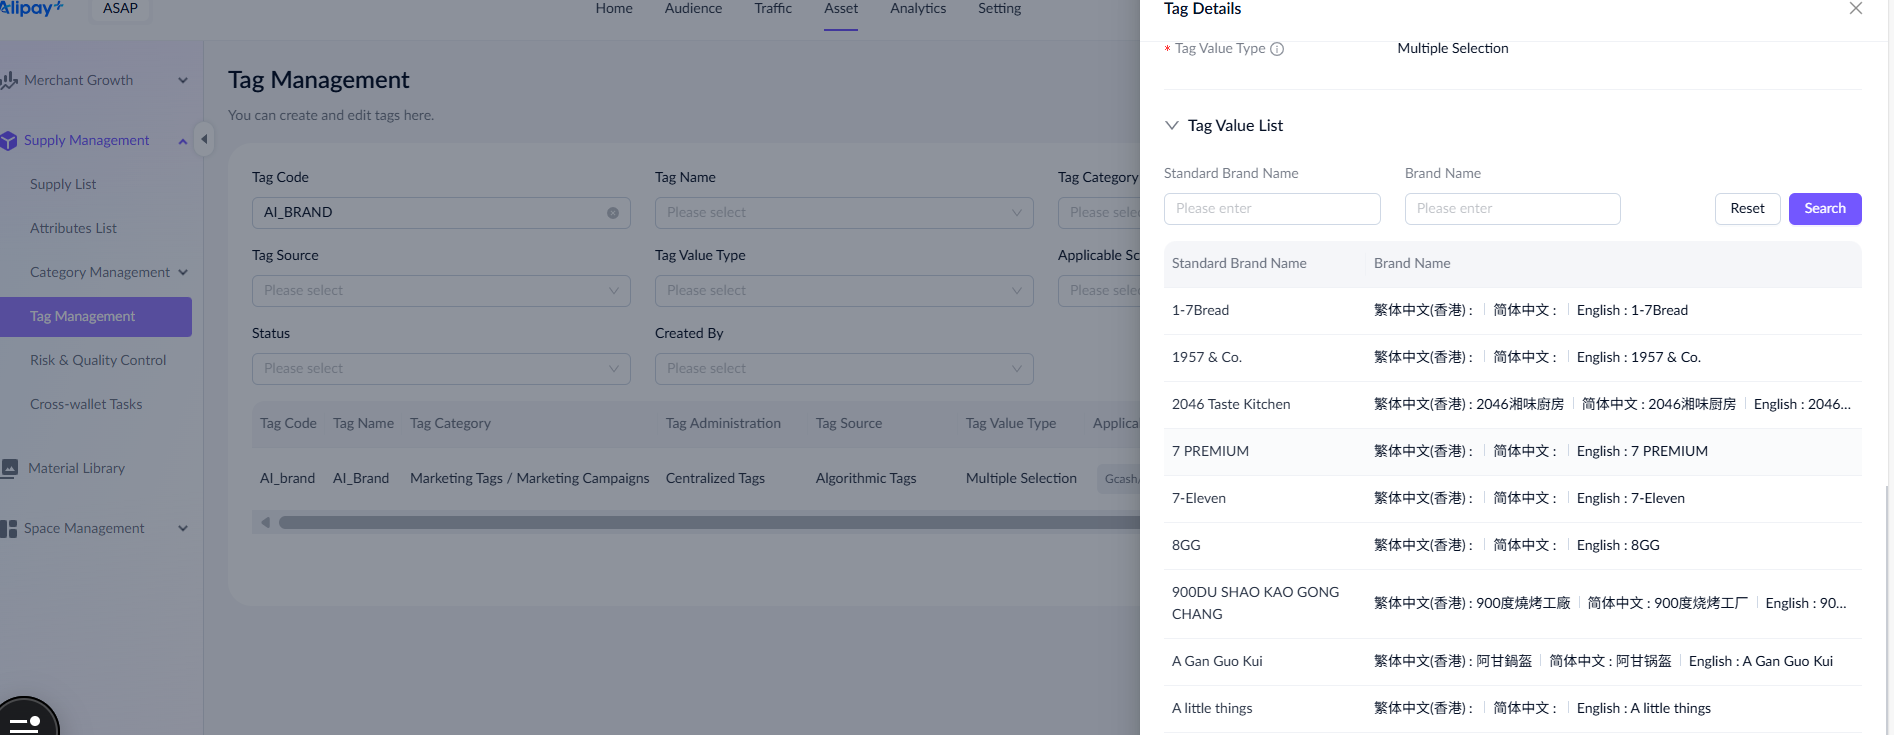This screenshot has width=1894, height=735.
Task: Collapse the Supply Management menu
Action: [183, 141]
